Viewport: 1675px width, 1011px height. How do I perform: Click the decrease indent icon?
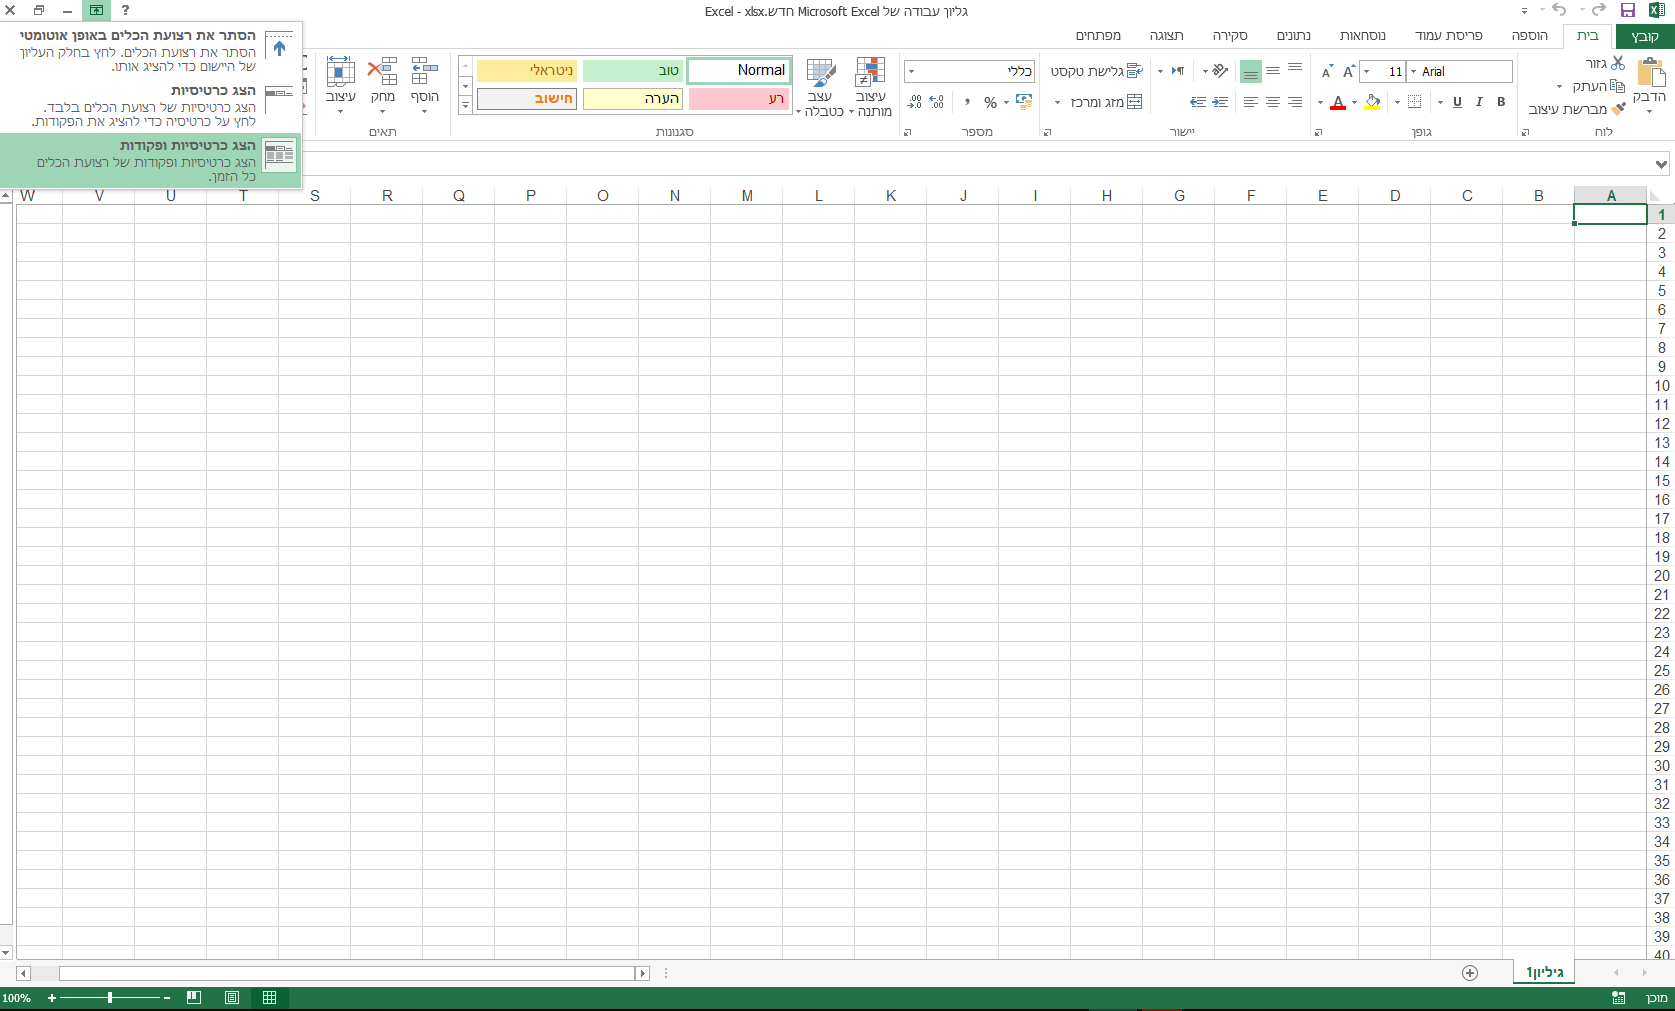(1220, 102)
